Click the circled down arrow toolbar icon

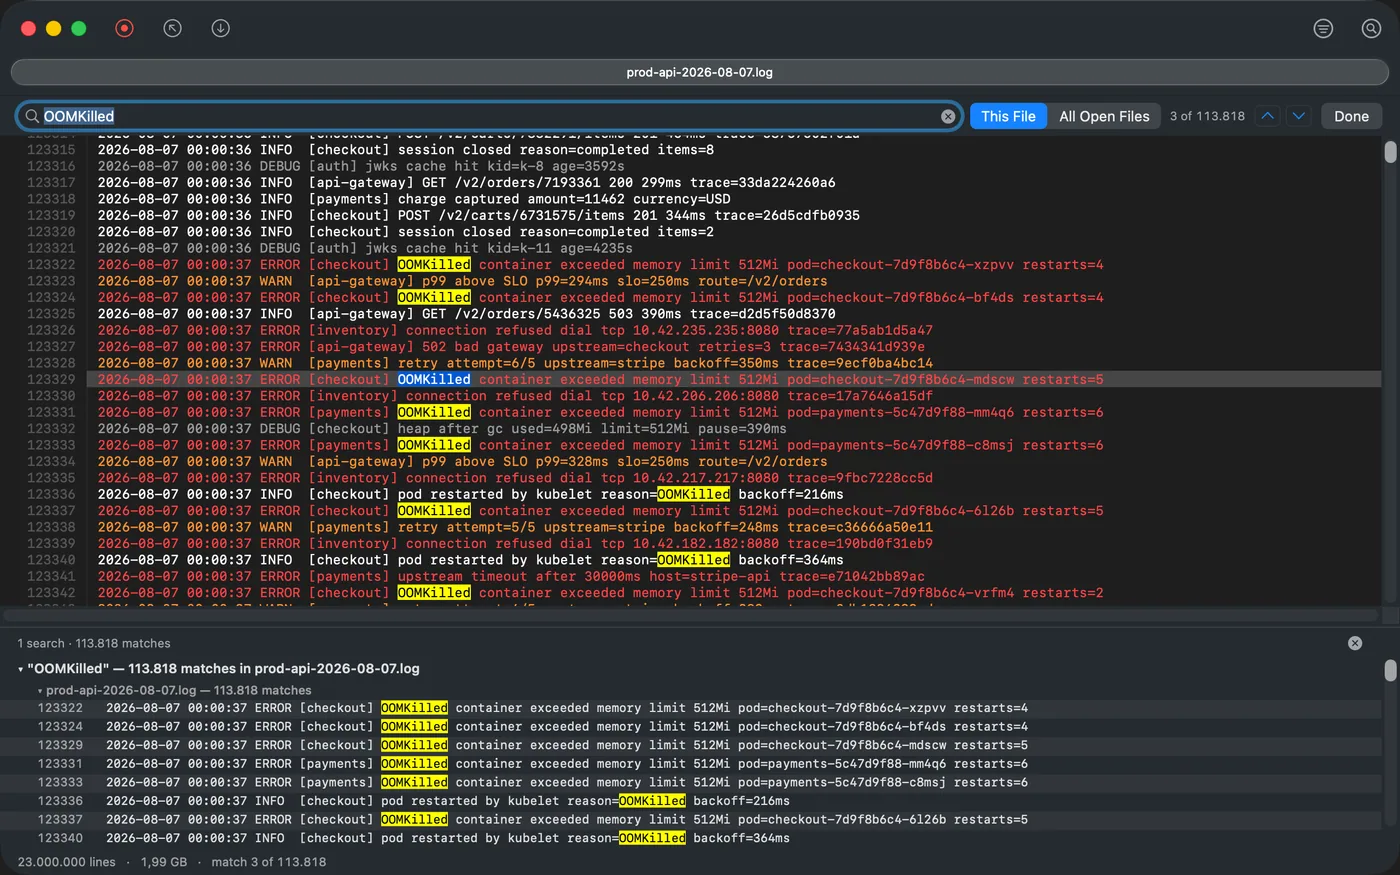coord(220,28)
